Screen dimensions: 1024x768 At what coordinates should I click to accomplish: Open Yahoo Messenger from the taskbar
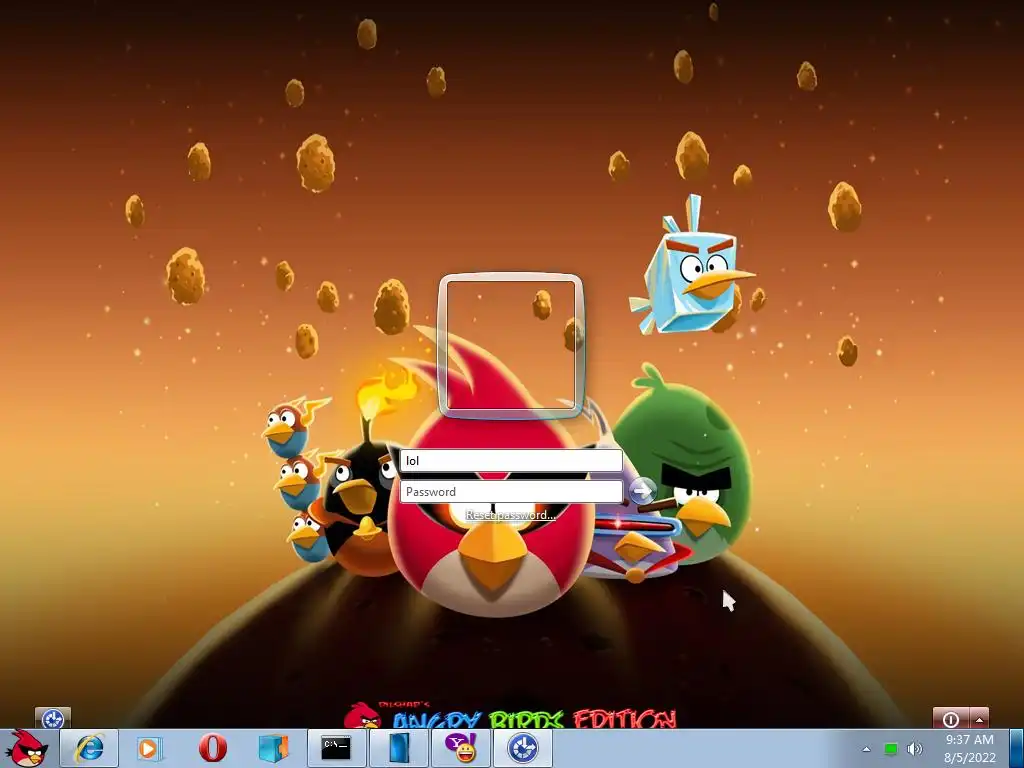461,748
